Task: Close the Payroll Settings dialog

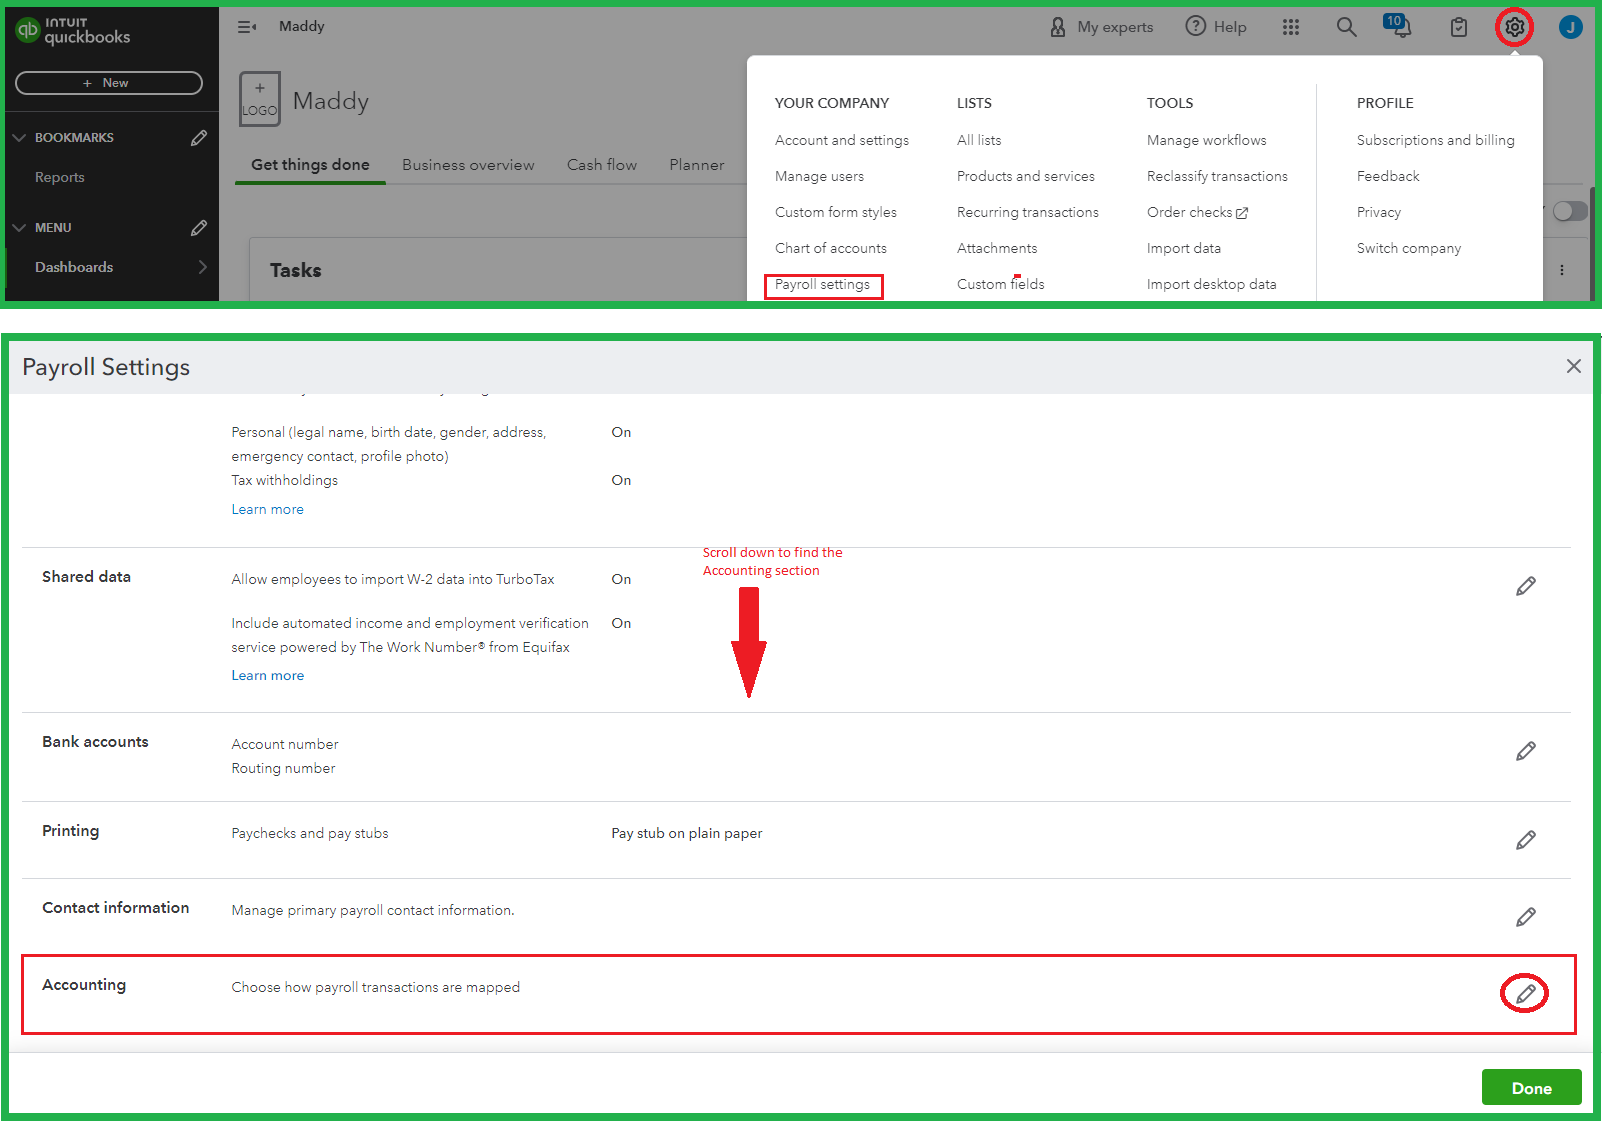Action: pyautogui.click(x=1573, y=366)
